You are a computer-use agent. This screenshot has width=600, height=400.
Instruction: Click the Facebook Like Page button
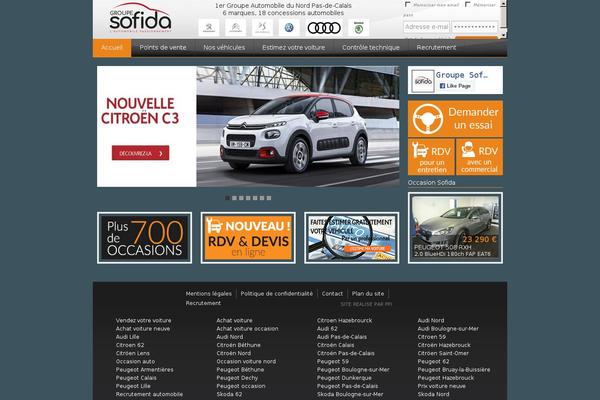click(455, 86)
